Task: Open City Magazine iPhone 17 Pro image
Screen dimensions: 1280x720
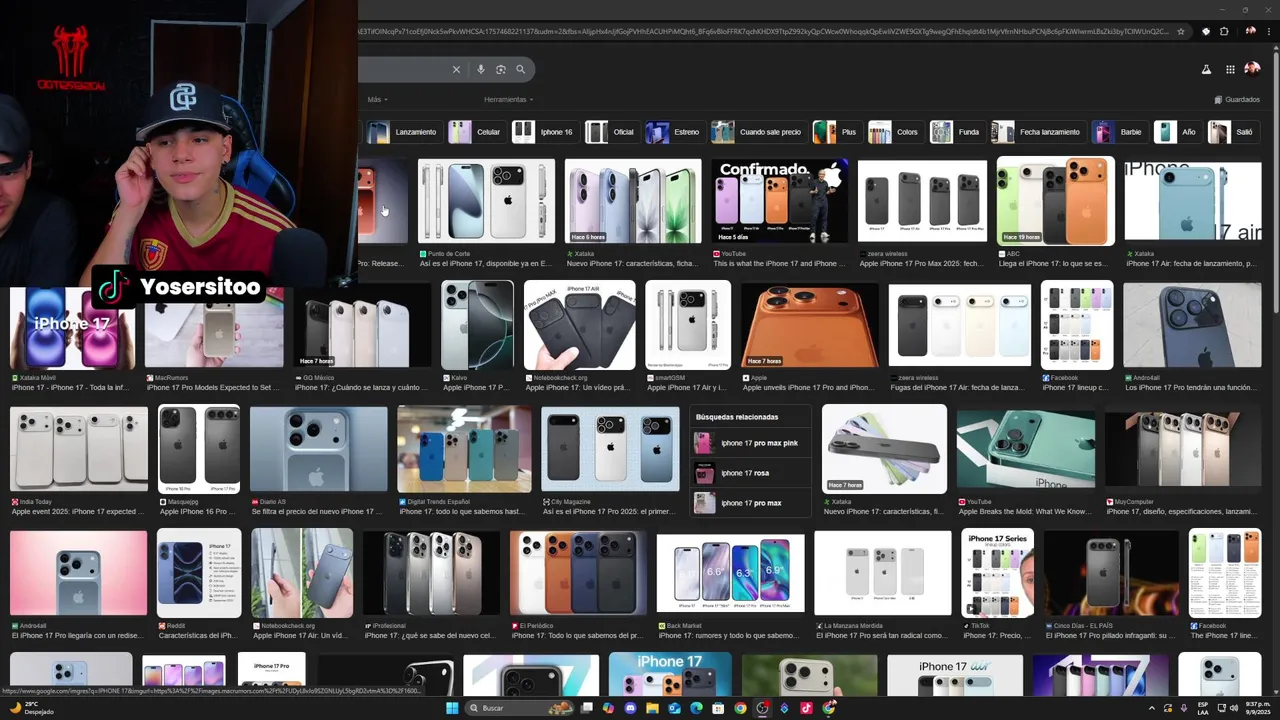Action: (x=610, y=449)
